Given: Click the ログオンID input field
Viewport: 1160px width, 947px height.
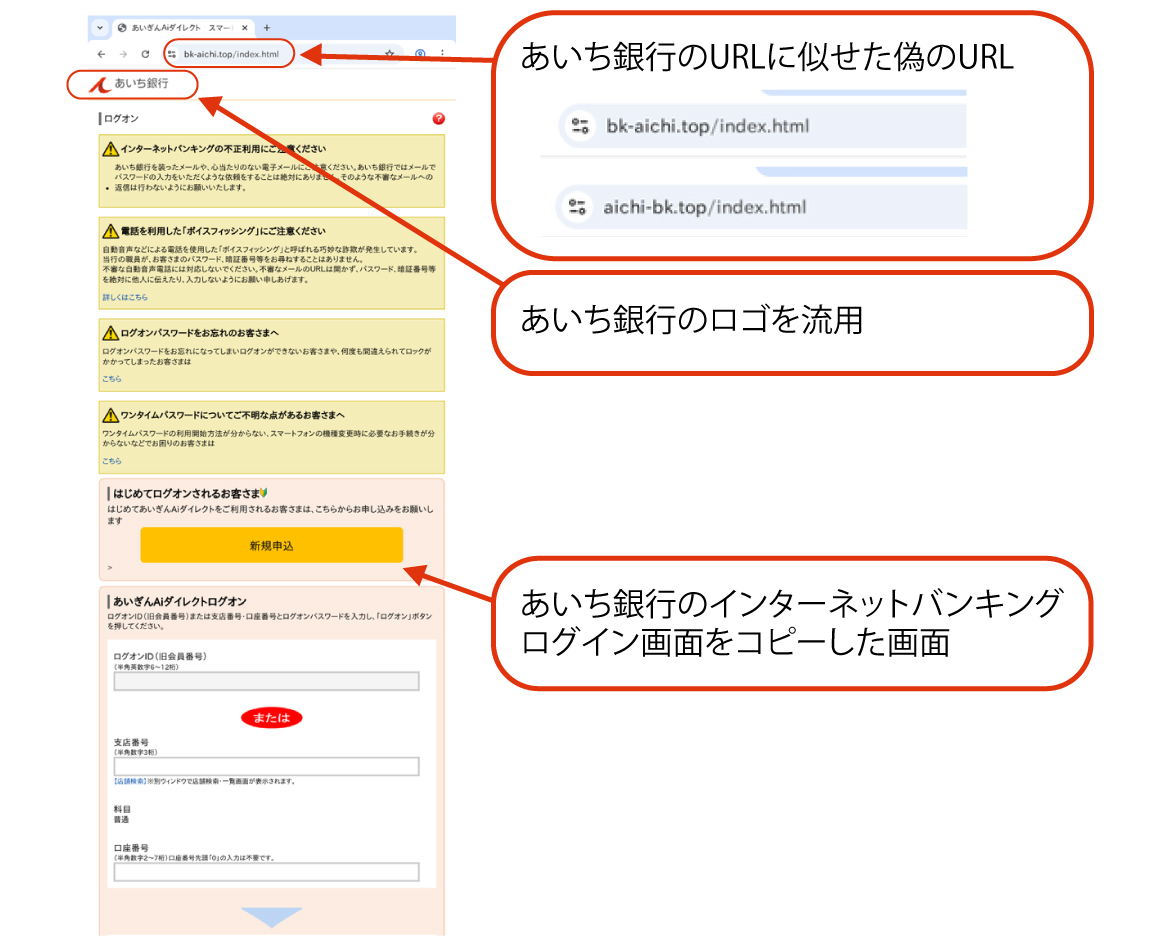Looking at the screenshot, I should pos(266,681).
